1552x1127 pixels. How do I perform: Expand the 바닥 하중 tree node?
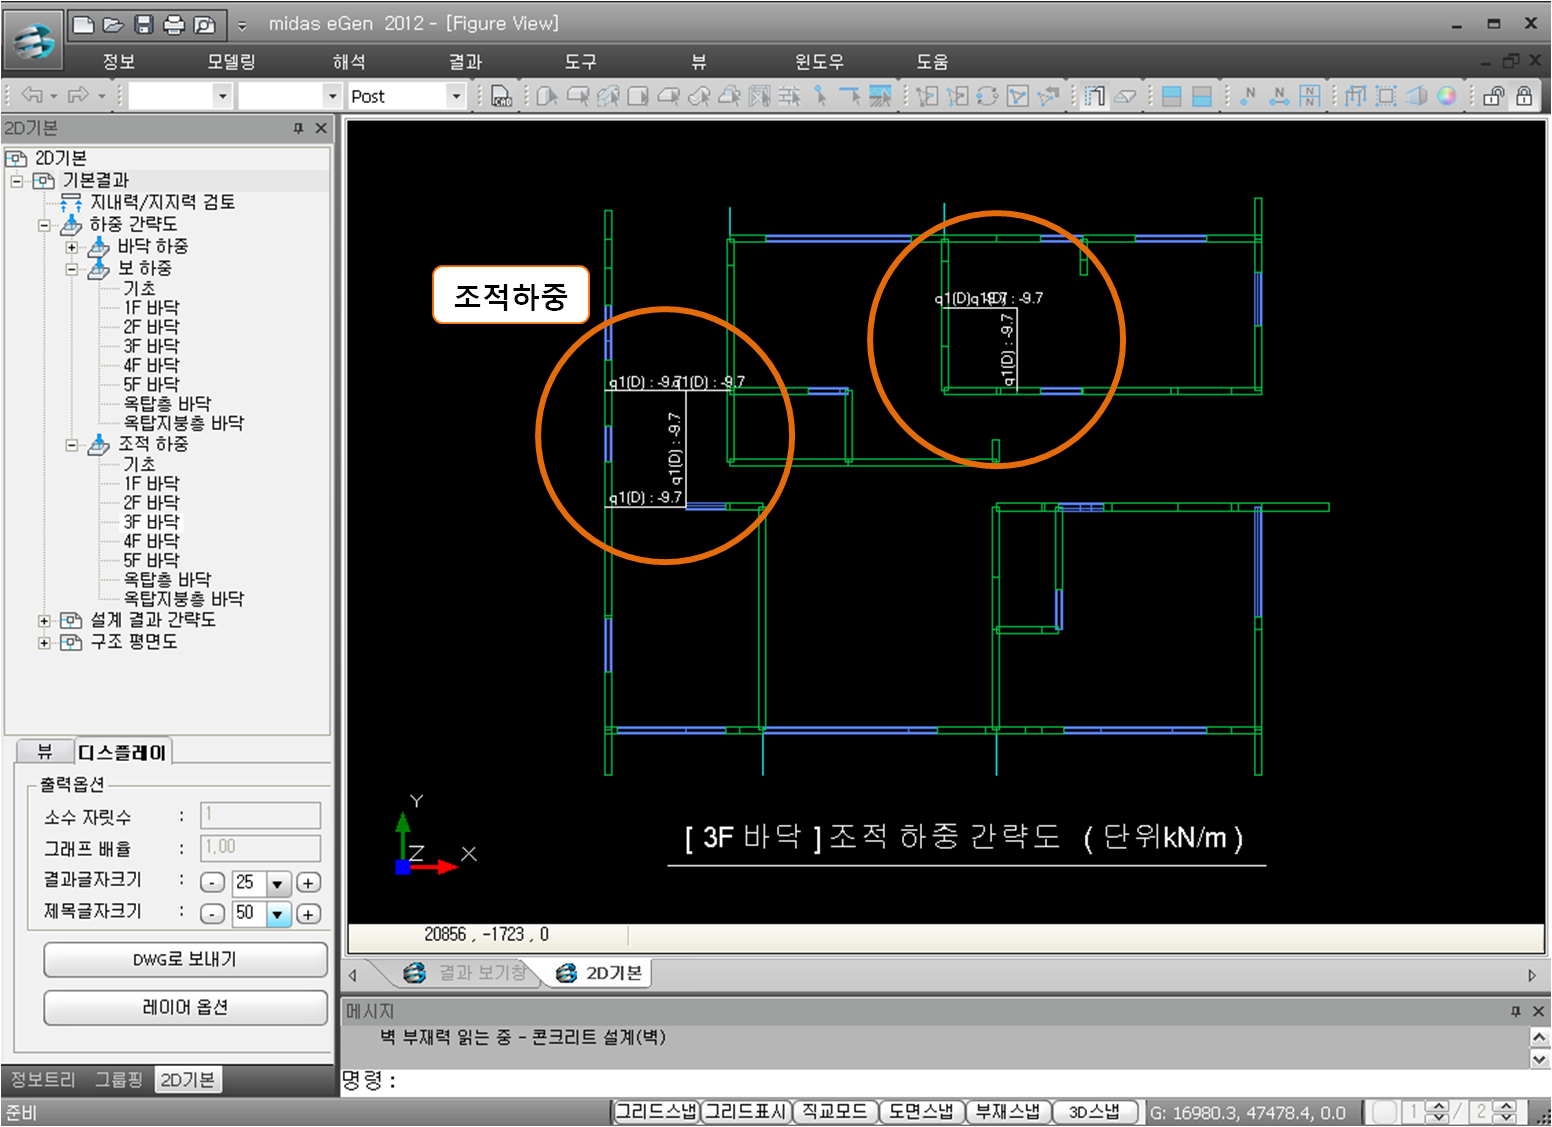(x=72, y=247)
